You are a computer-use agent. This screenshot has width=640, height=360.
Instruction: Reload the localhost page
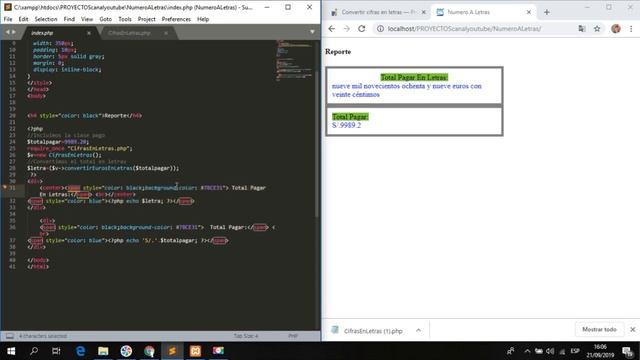click(x=362, y=29)
